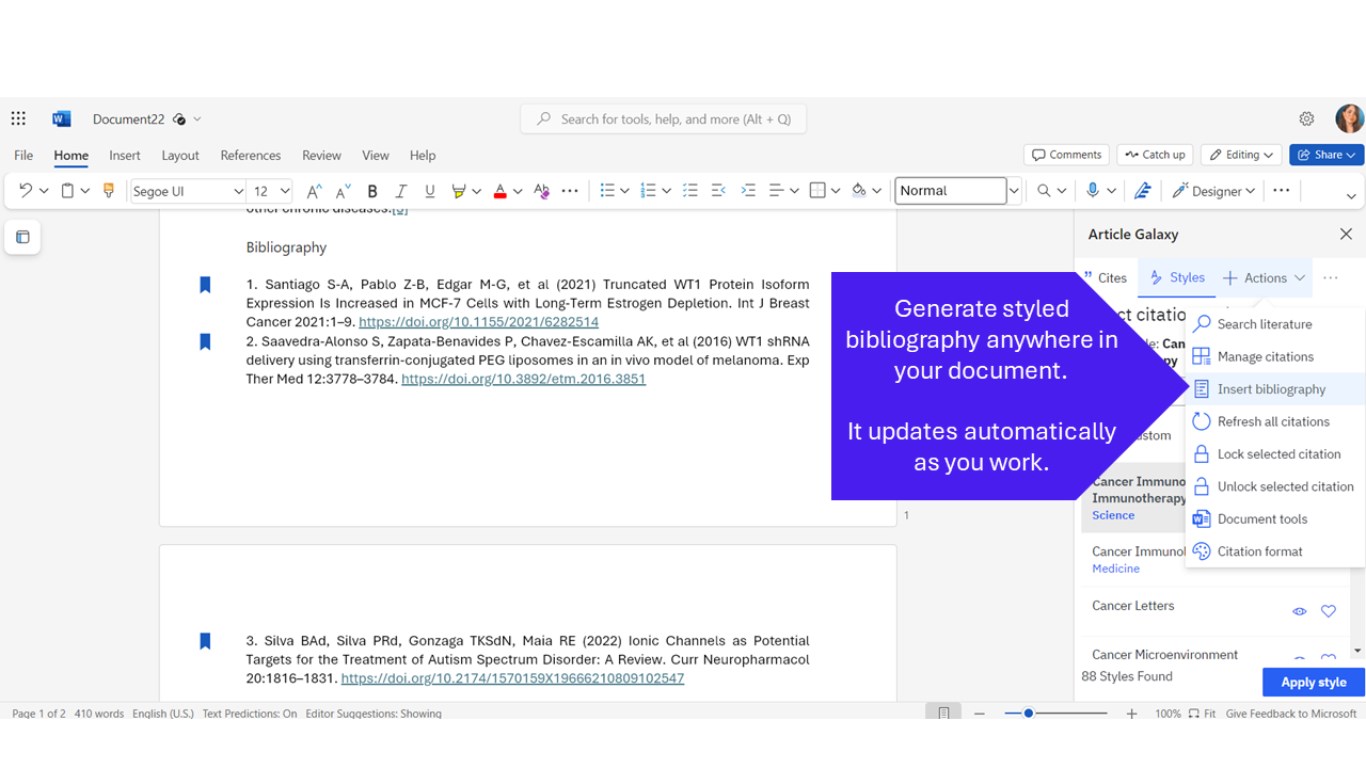The height and width of the screenshot is (768, 1366).
Task: Activate the Format Painter brush
Action: click(x=109, y=191)
